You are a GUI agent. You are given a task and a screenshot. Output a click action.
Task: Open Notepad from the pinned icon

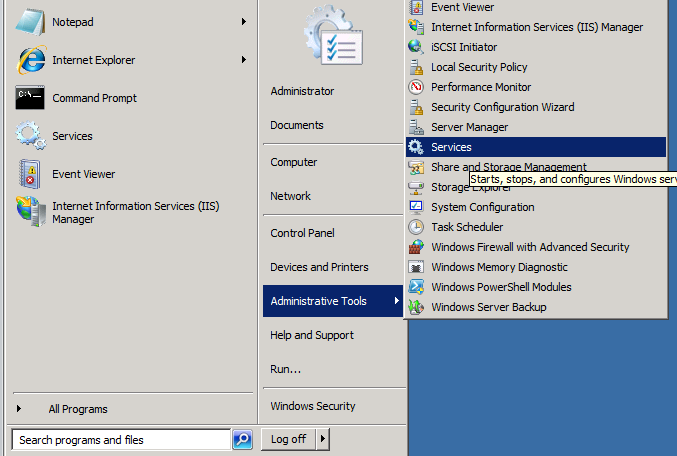pyautogui.click(x=30, y=22)
